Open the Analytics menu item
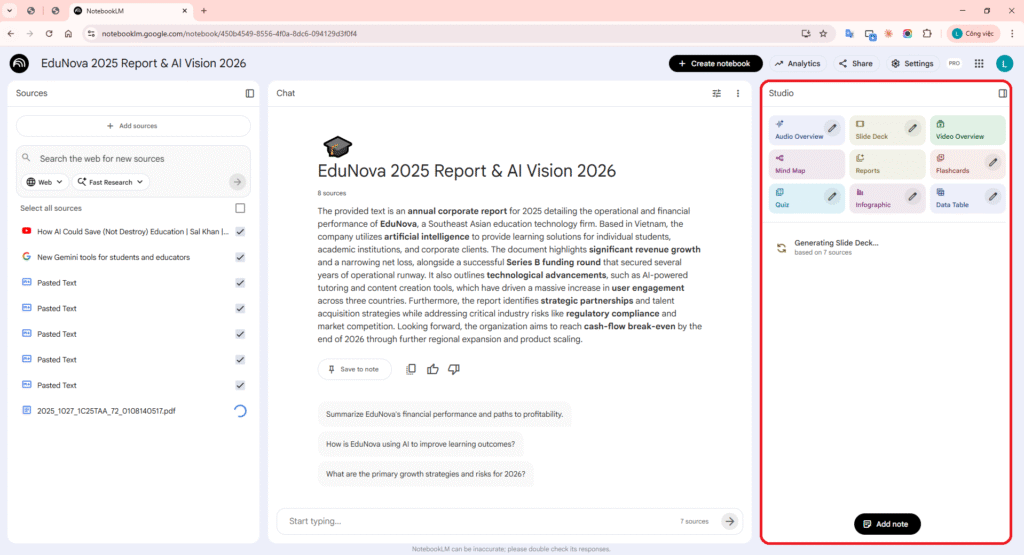Image resolution: width=1024 pixels, height=555 pixels. click(797, 63)
